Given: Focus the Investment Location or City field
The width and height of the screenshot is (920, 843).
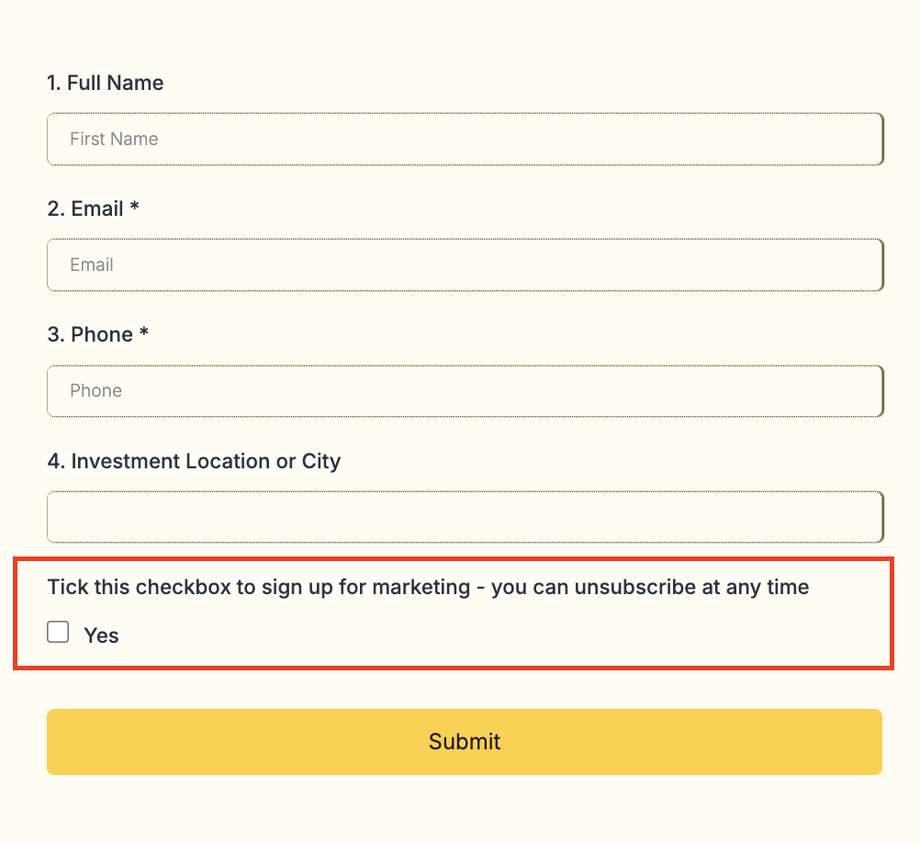Looking at the screenshot, I should [465, 517].
